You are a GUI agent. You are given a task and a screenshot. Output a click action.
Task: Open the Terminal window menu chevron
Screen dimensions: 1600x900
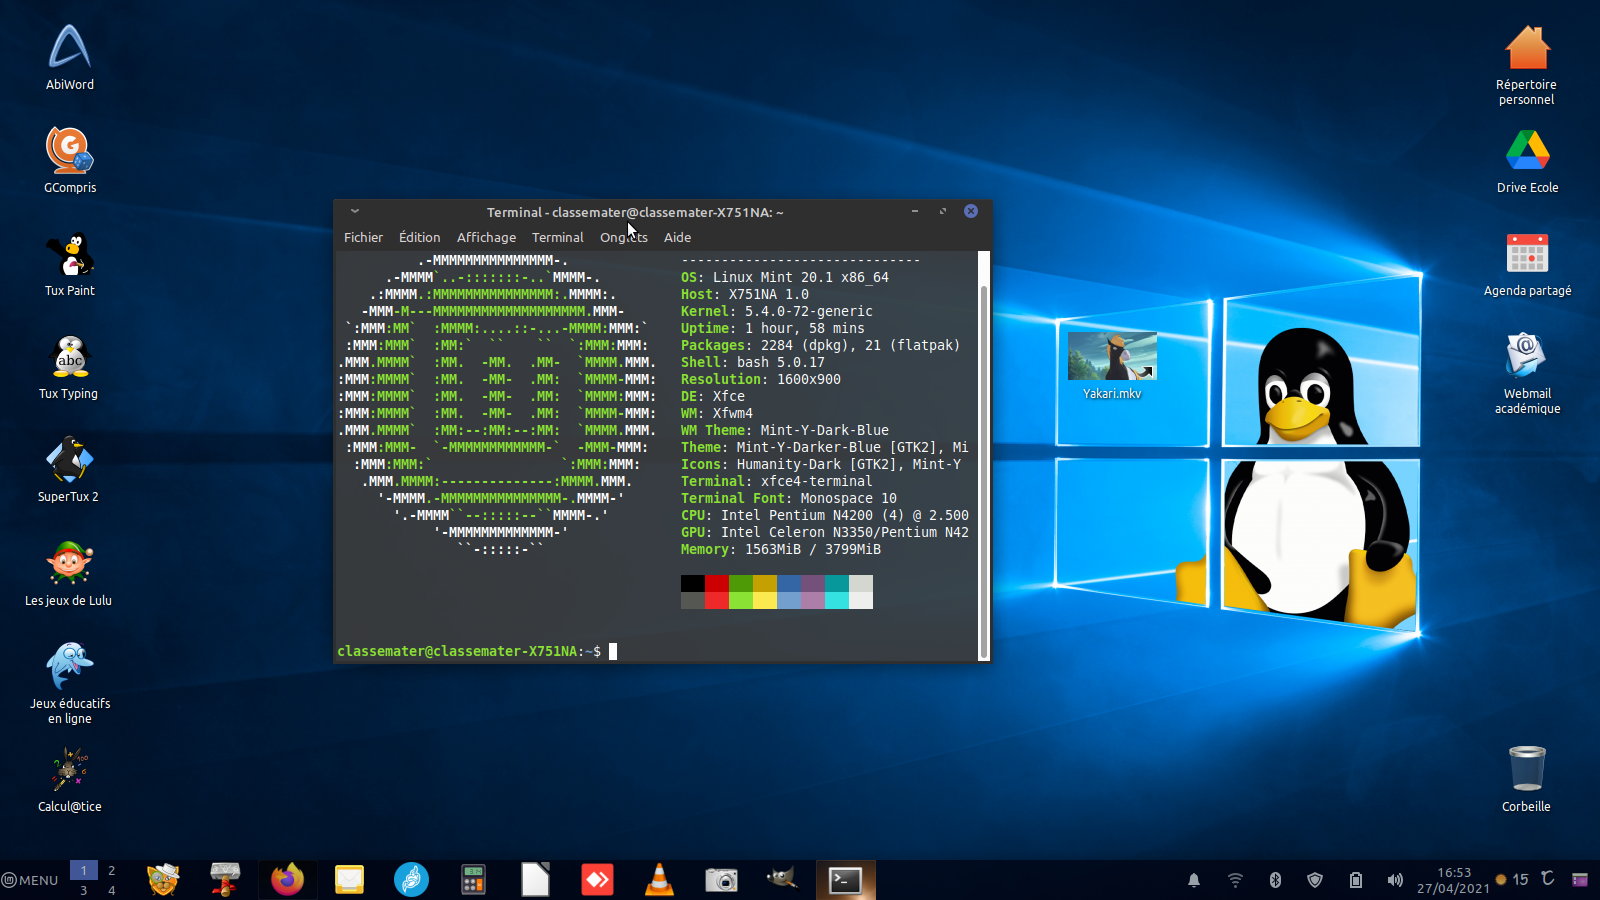[355, 211]
